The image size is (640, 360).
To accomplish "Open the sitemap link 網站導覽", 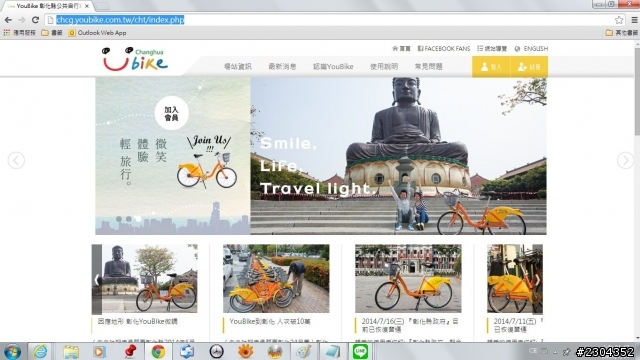I will [x=492, y=49].
